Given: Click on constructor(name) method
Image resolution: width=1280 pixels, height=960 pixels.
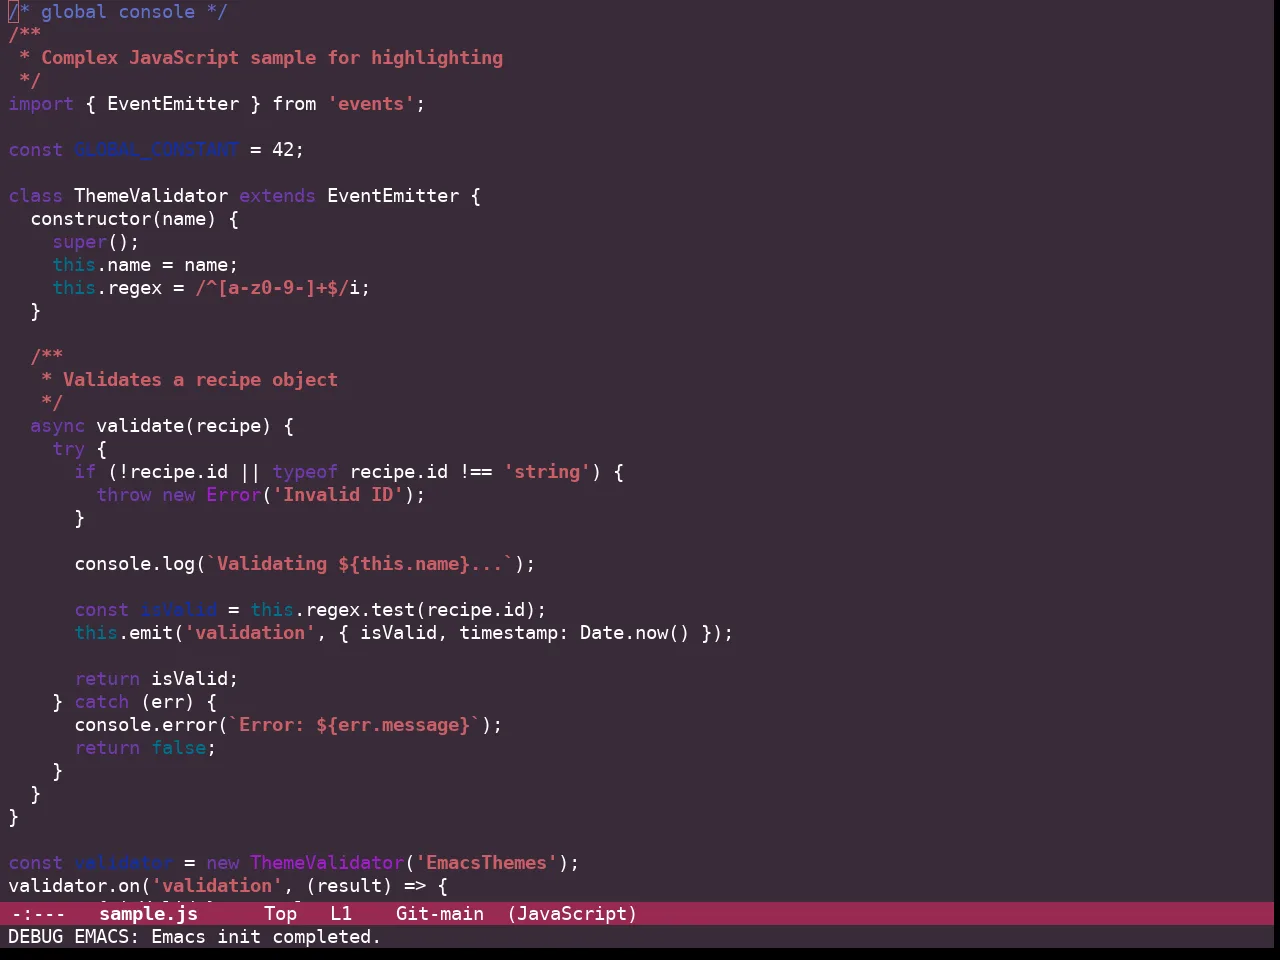Looking at the screenshot, I should pyautogui.click(x=123, y=219).
